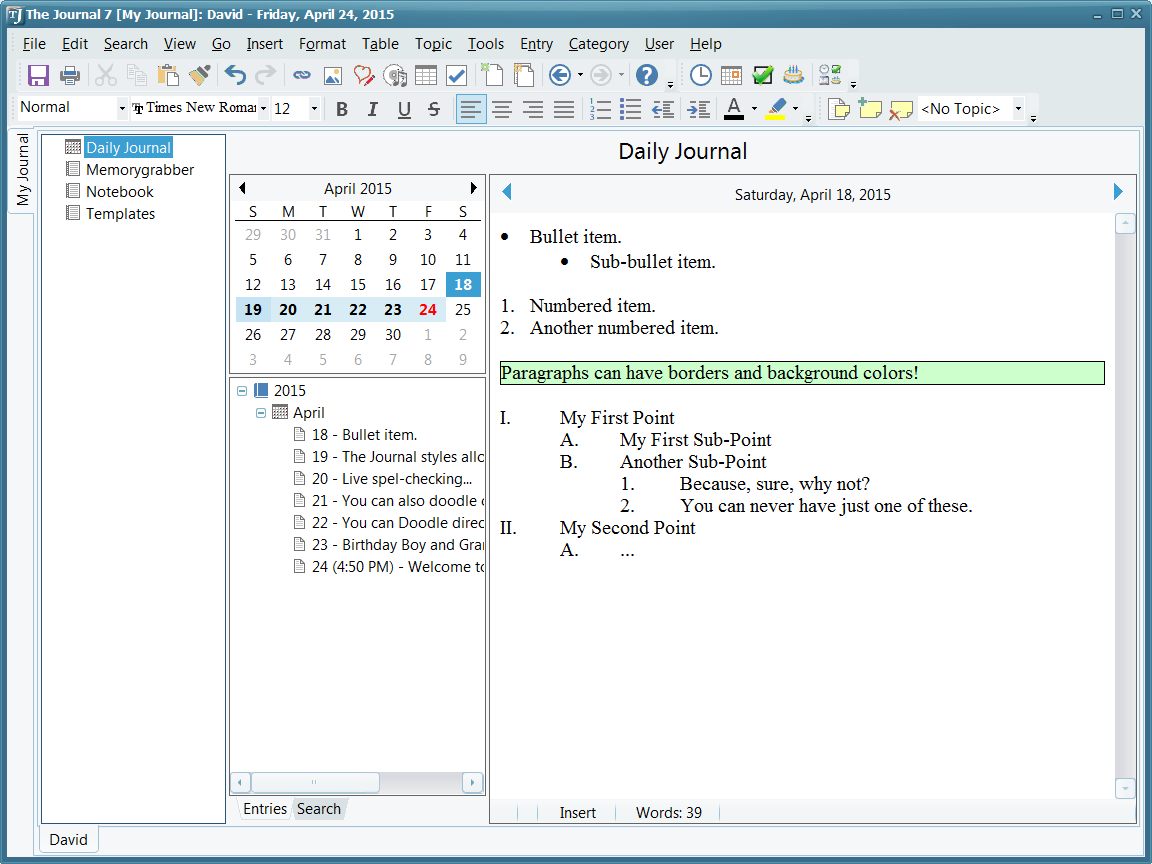Select April 22 in the calendar
Image resolution: width=1152 pixels, height=864 pixels.
click(358, 310)
